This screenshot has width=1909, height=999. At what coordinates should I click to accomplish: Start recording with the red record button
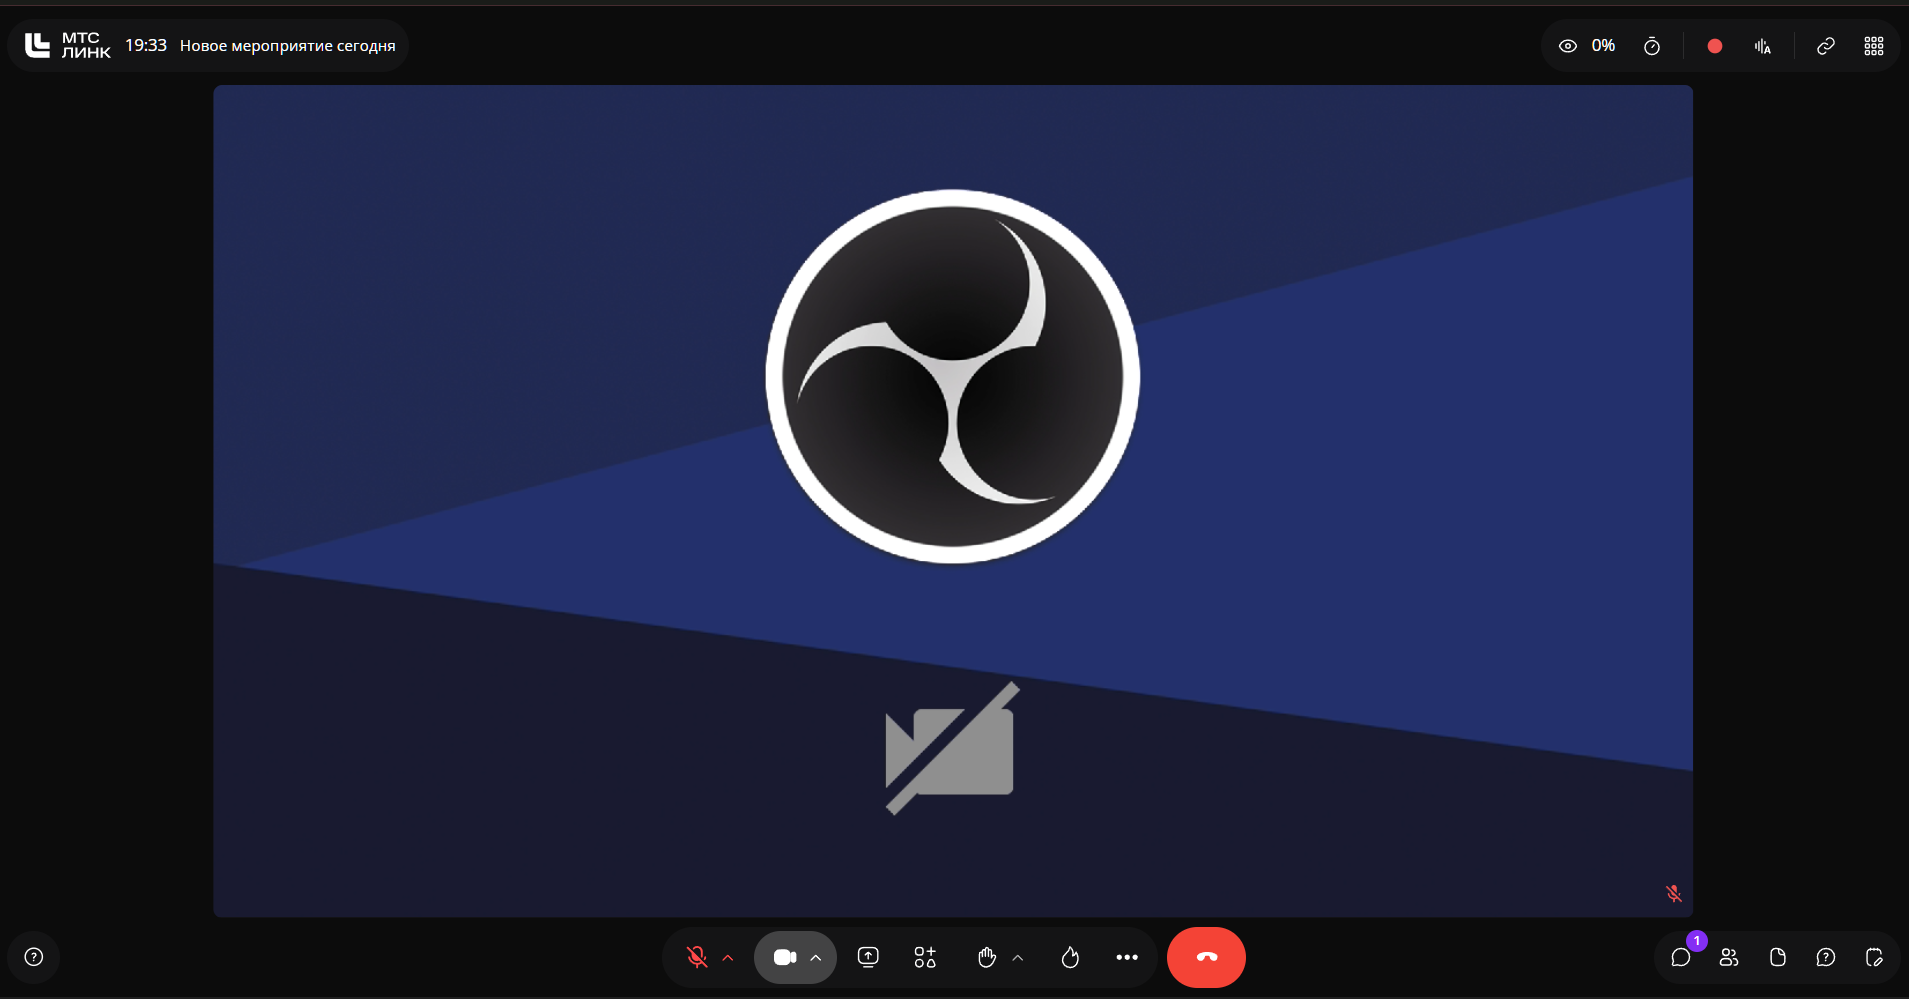pos(1715,46)
